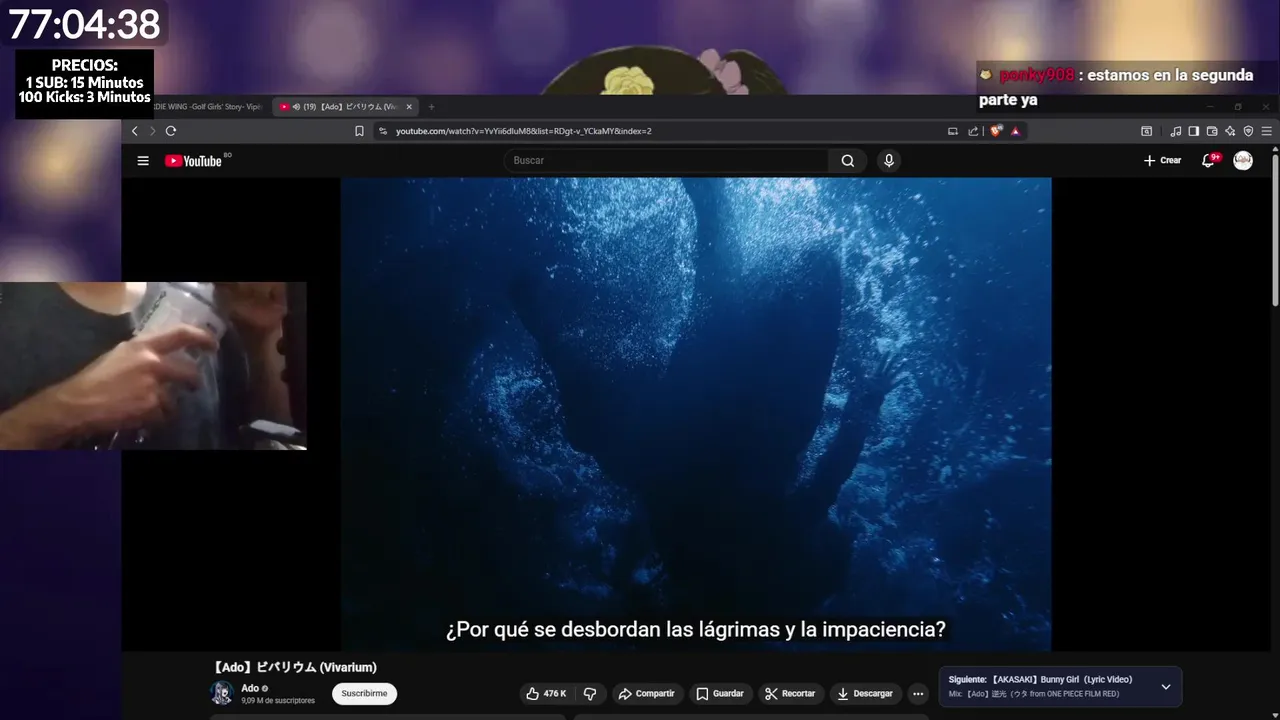Toggle the browser sidebar panel
1280x720 pixels.
[x=1194, y=131]
